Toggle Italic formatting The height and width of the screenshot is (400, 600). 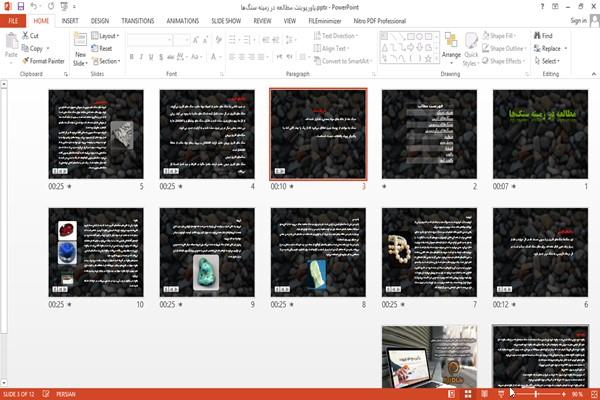tap(141, 57)
